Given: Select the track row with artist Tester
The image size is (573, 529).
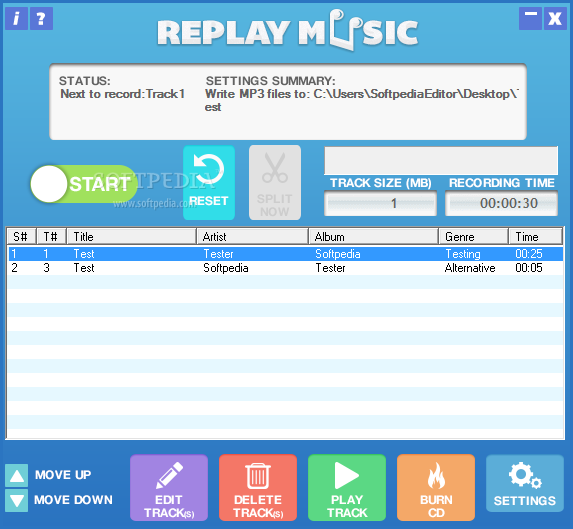Looking at the screenshot, I should [x=285, y=254].
